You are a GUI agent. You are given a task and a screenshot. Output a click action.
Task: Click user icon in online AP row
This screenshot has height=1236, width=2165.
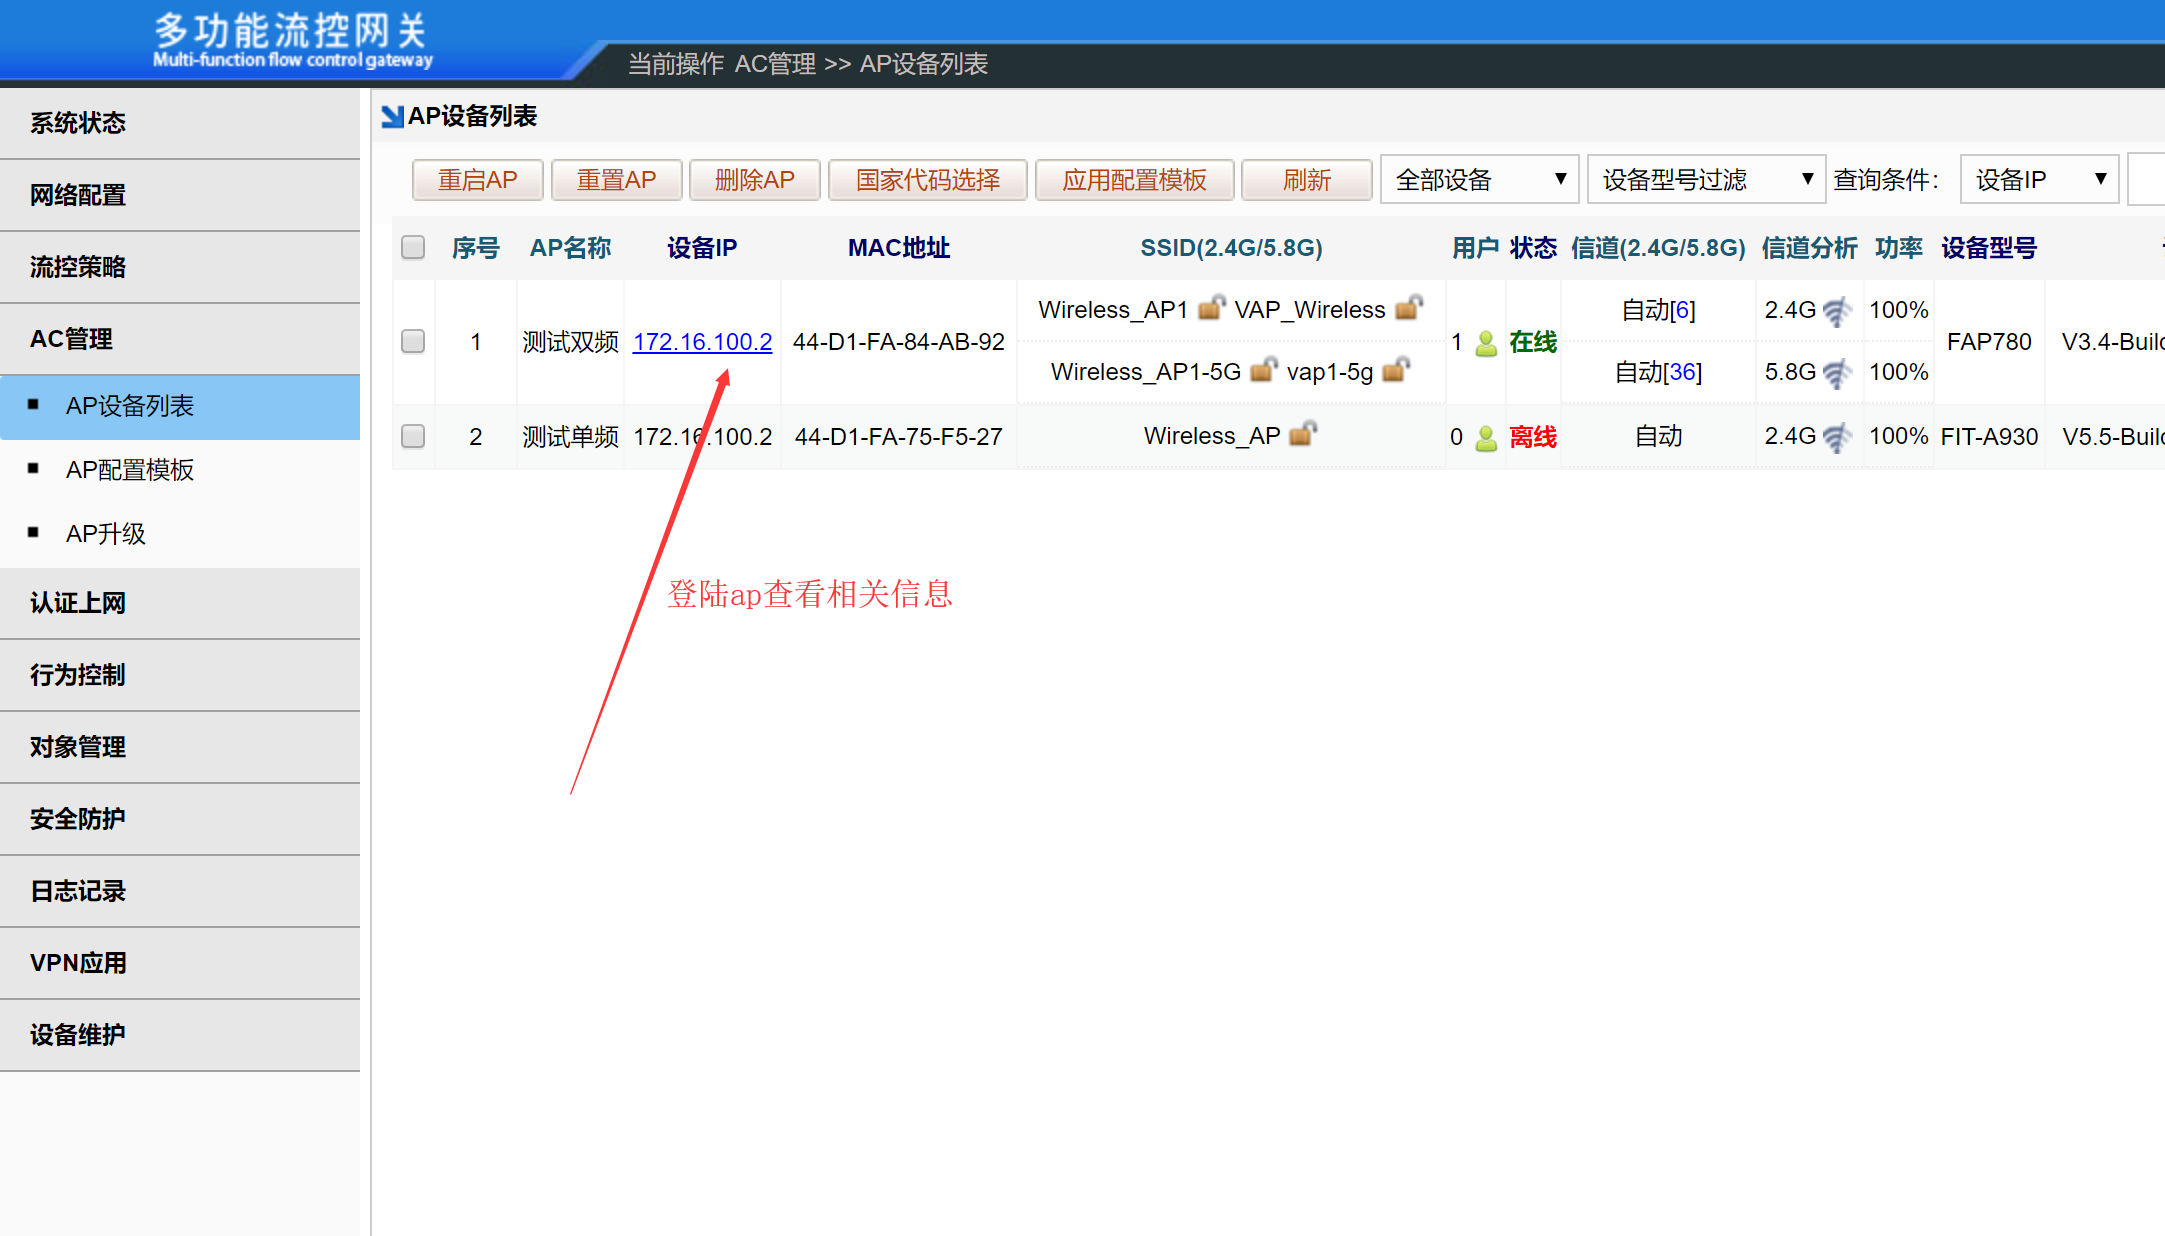[1486, 343]
